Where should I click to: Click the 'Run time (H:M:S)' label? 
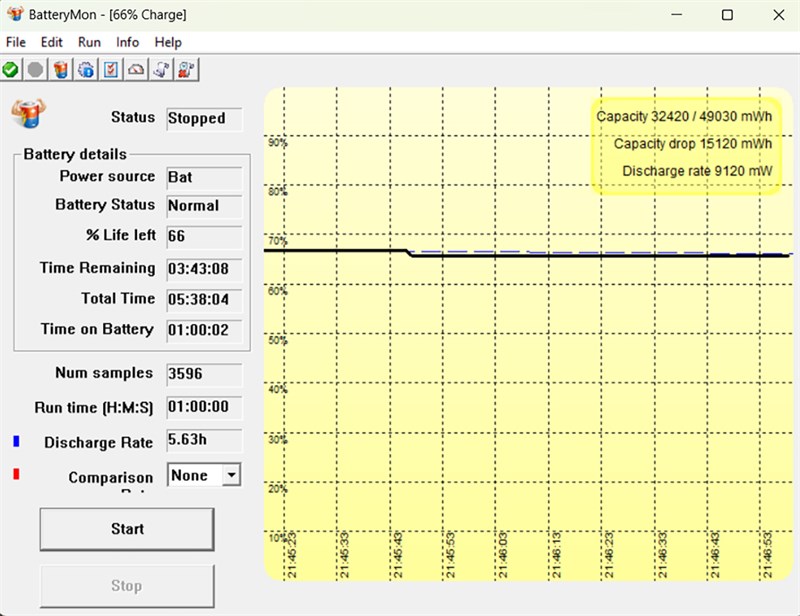coord(94,408)
